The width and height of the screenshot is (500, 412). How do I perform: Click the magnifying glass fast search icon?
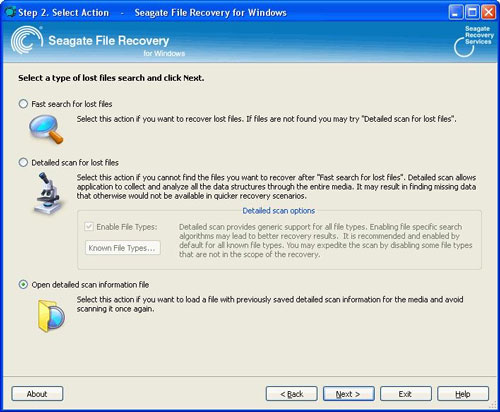point(46,129)
